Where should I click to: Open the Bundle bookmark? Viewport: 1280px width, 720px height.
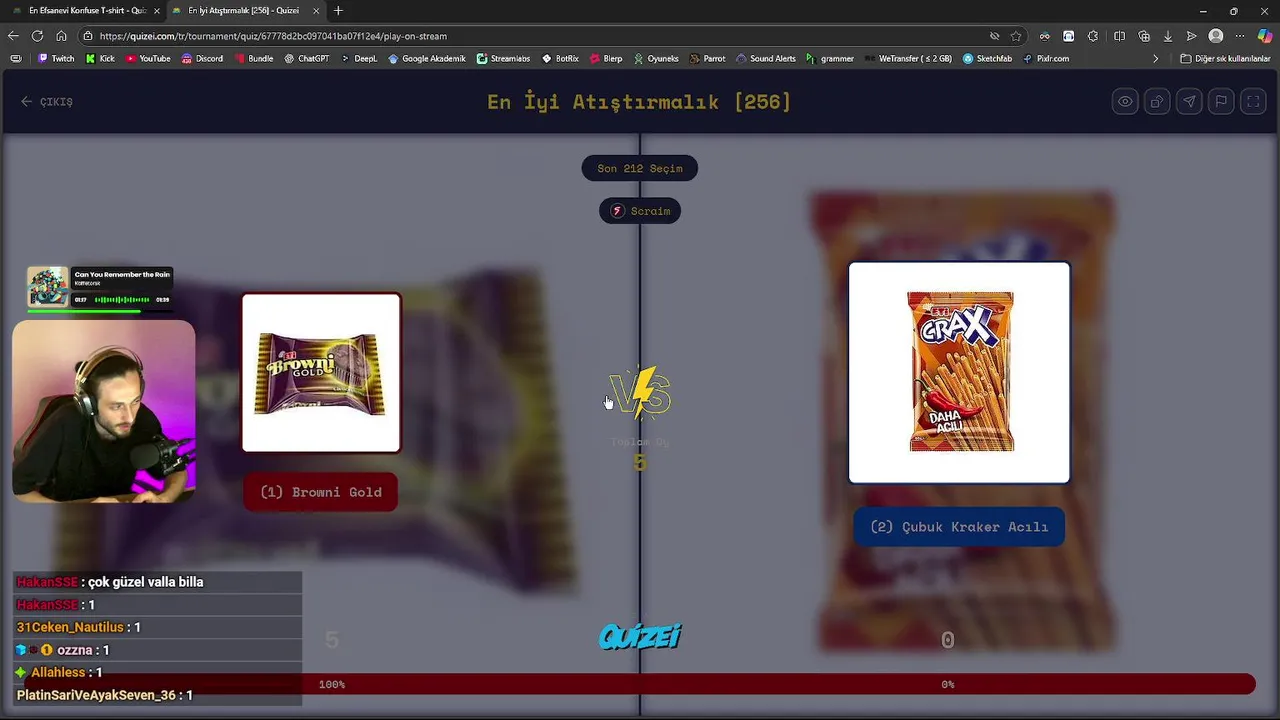[254, 58]
